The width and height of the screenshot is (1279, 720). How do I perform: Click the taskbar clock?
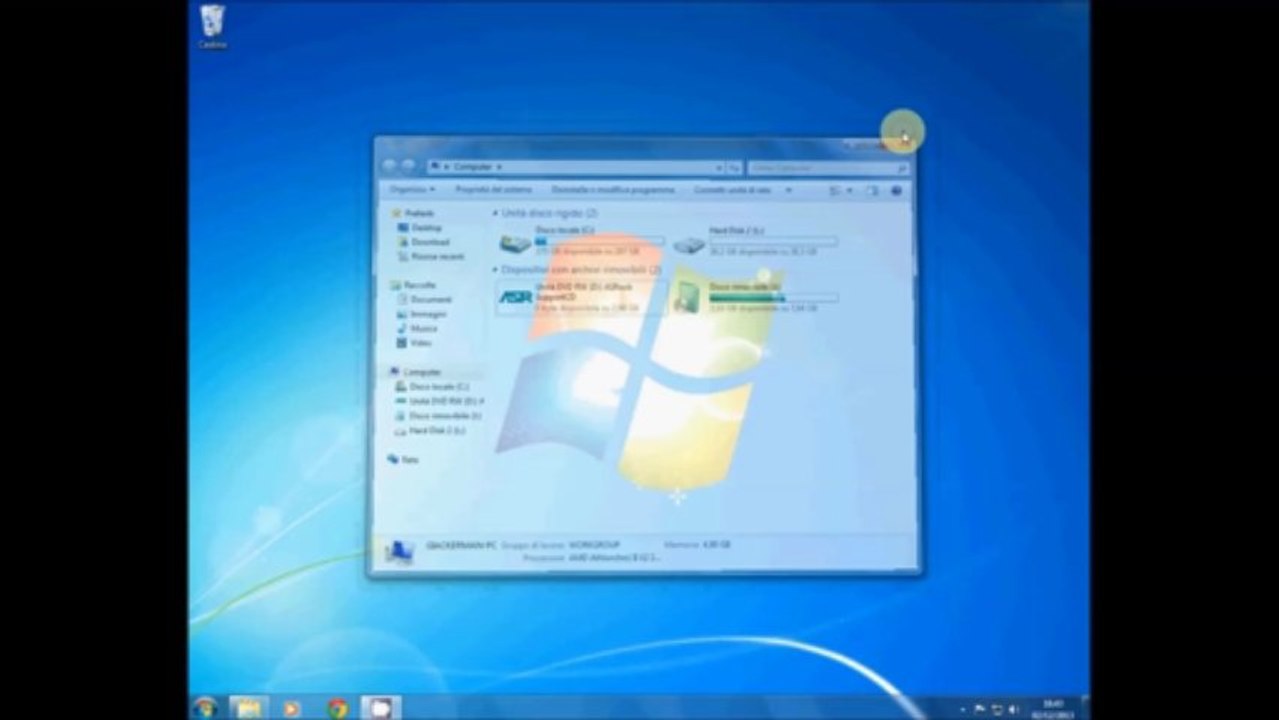[1052, 708]
